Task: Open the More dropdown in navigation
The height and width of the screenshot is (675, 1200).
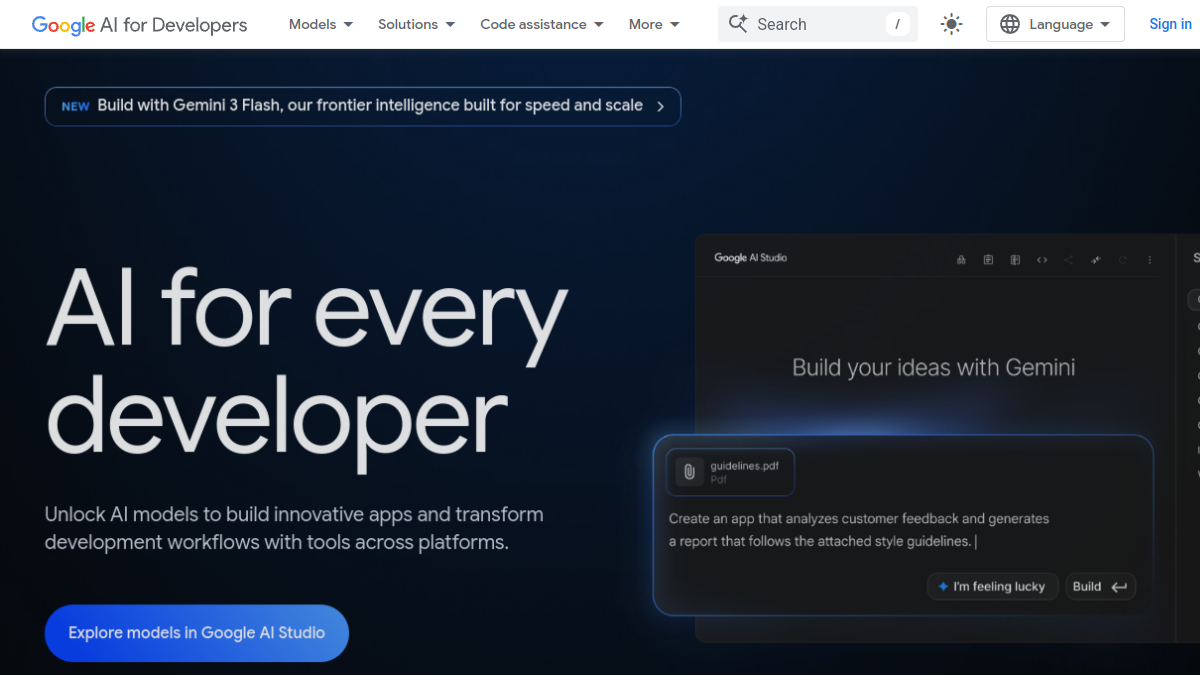Action: coord(654,24)
